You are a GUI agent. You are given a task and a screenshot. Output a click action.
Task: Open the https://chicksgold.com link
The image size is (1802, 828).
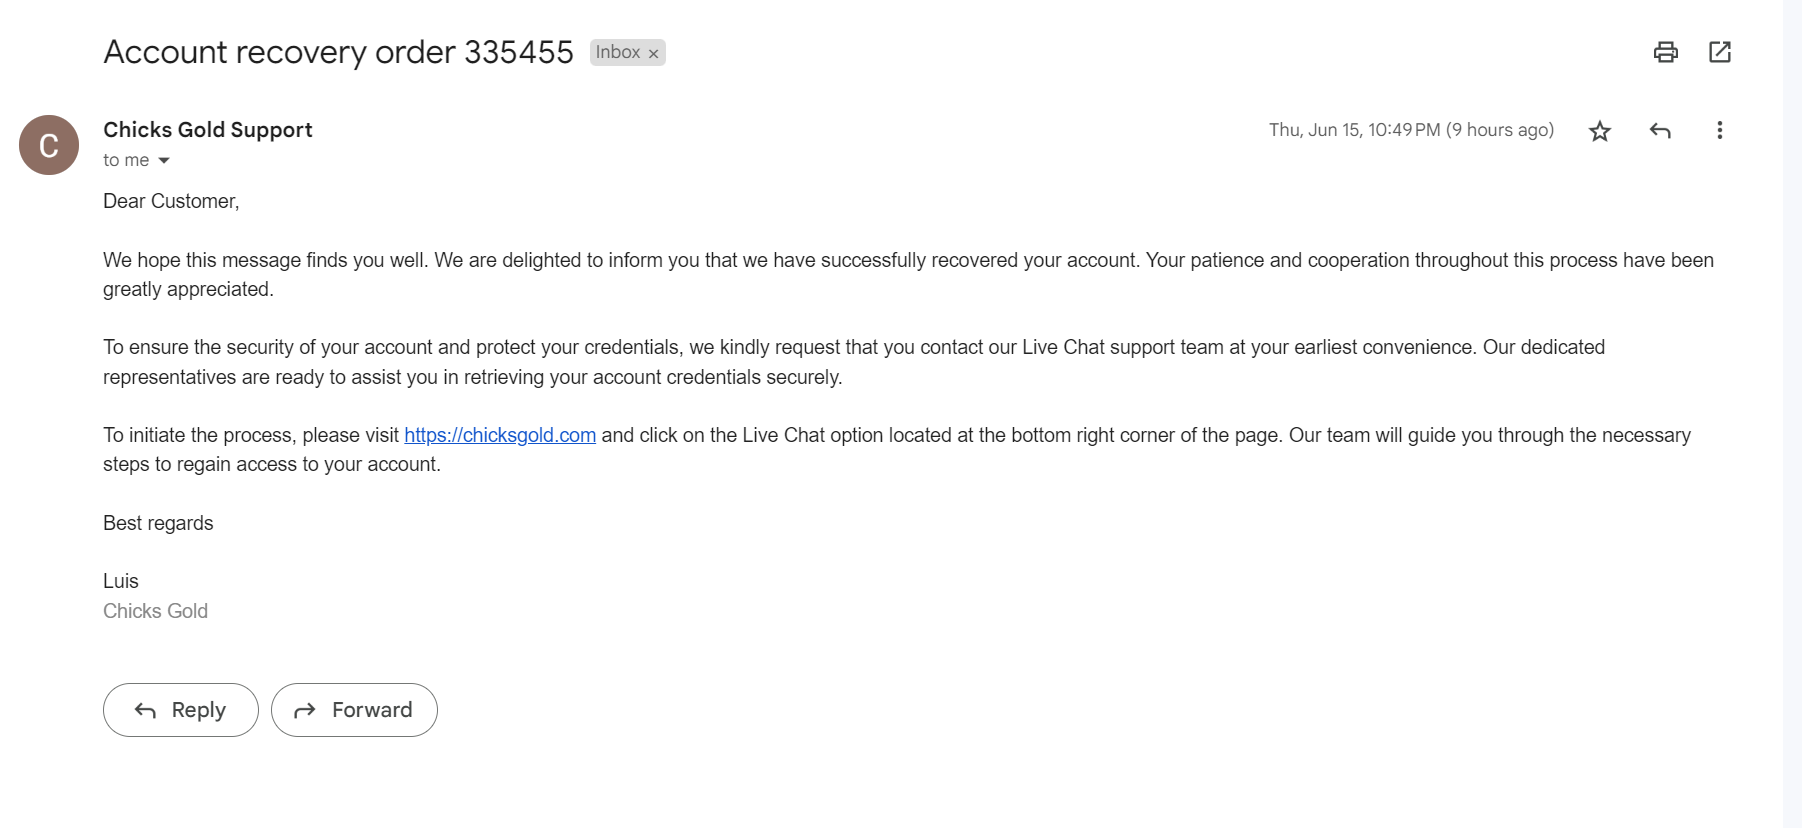tap(500, 435)
